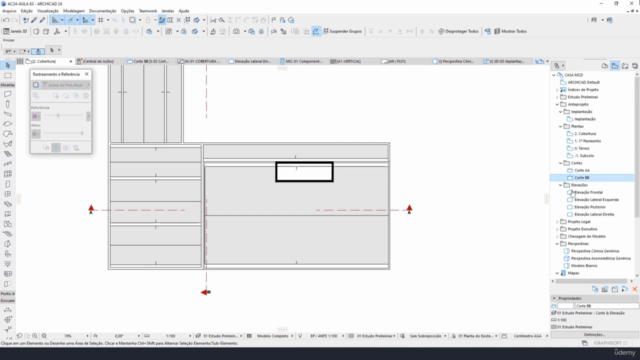Click the Desproteger Todos button

[458, 31]
